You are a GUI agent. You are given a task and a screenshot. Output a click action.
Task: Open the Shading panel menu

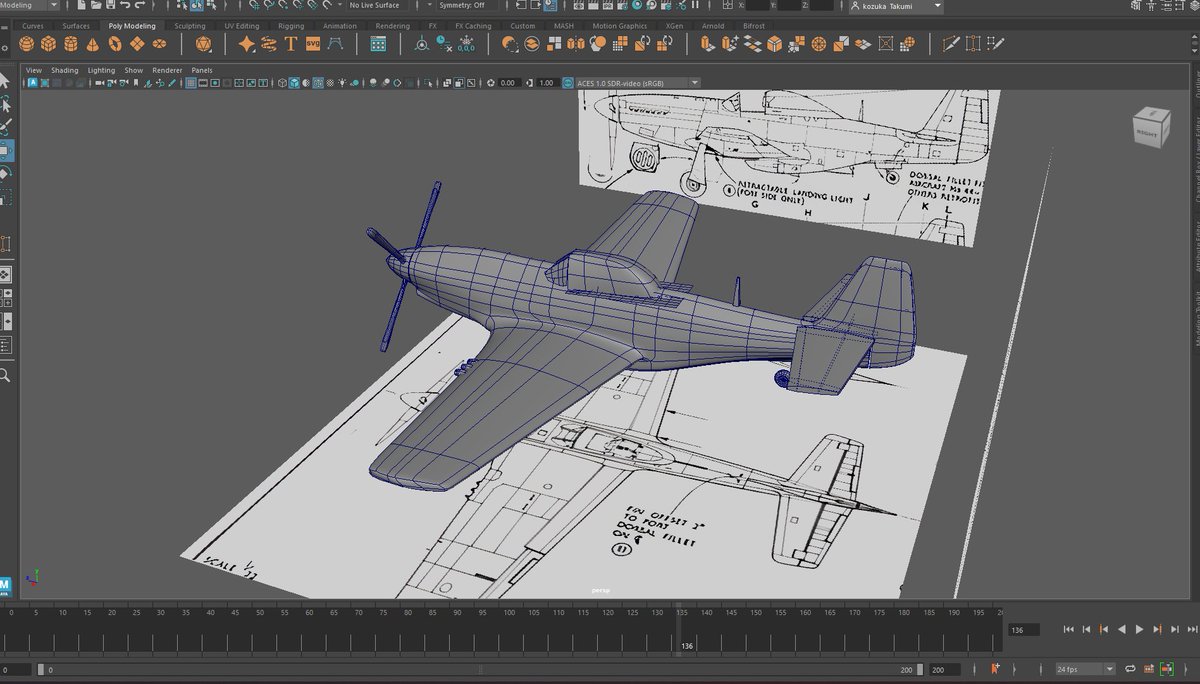point(65,70)
